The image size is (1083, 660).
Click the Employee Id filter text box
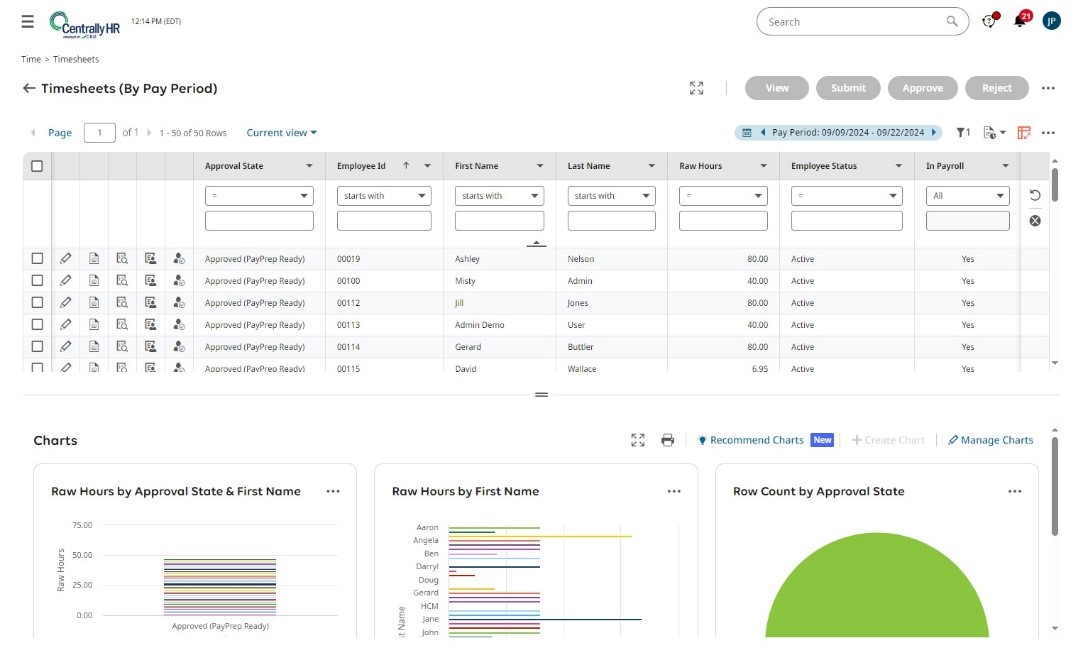pos(384,221)
